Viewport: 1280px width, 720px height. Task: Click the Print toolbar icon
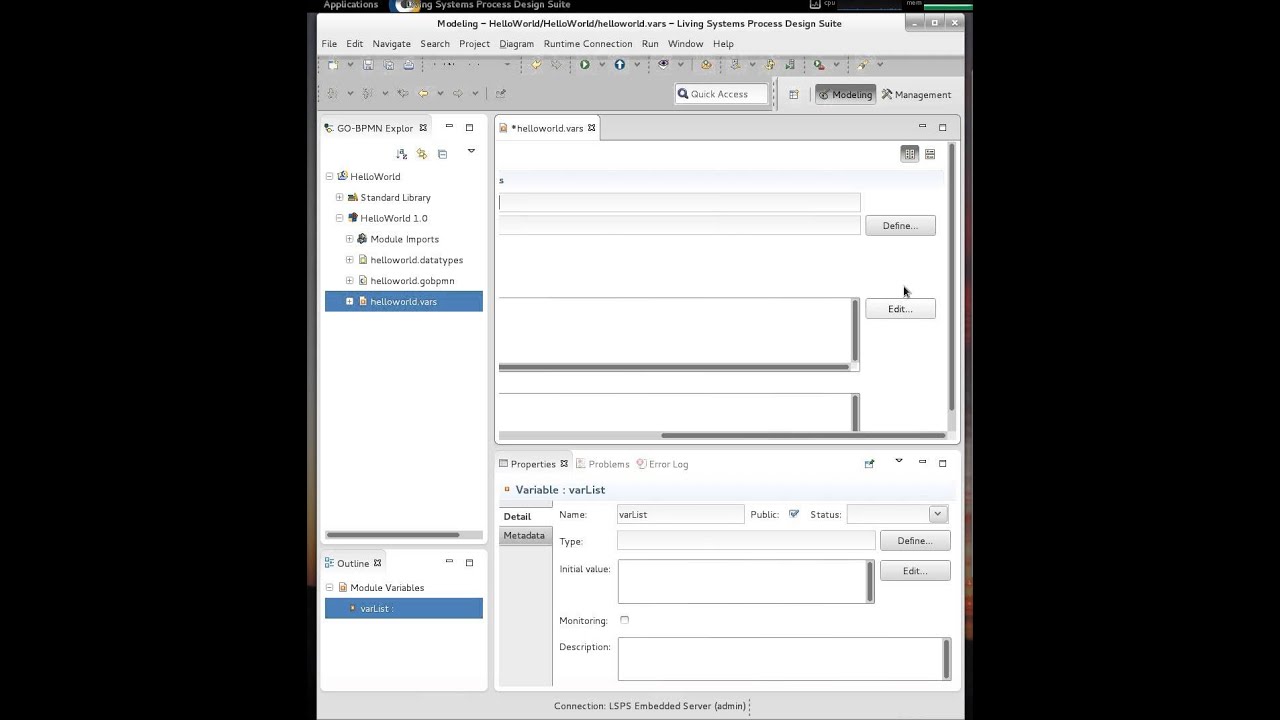[408, 65]
